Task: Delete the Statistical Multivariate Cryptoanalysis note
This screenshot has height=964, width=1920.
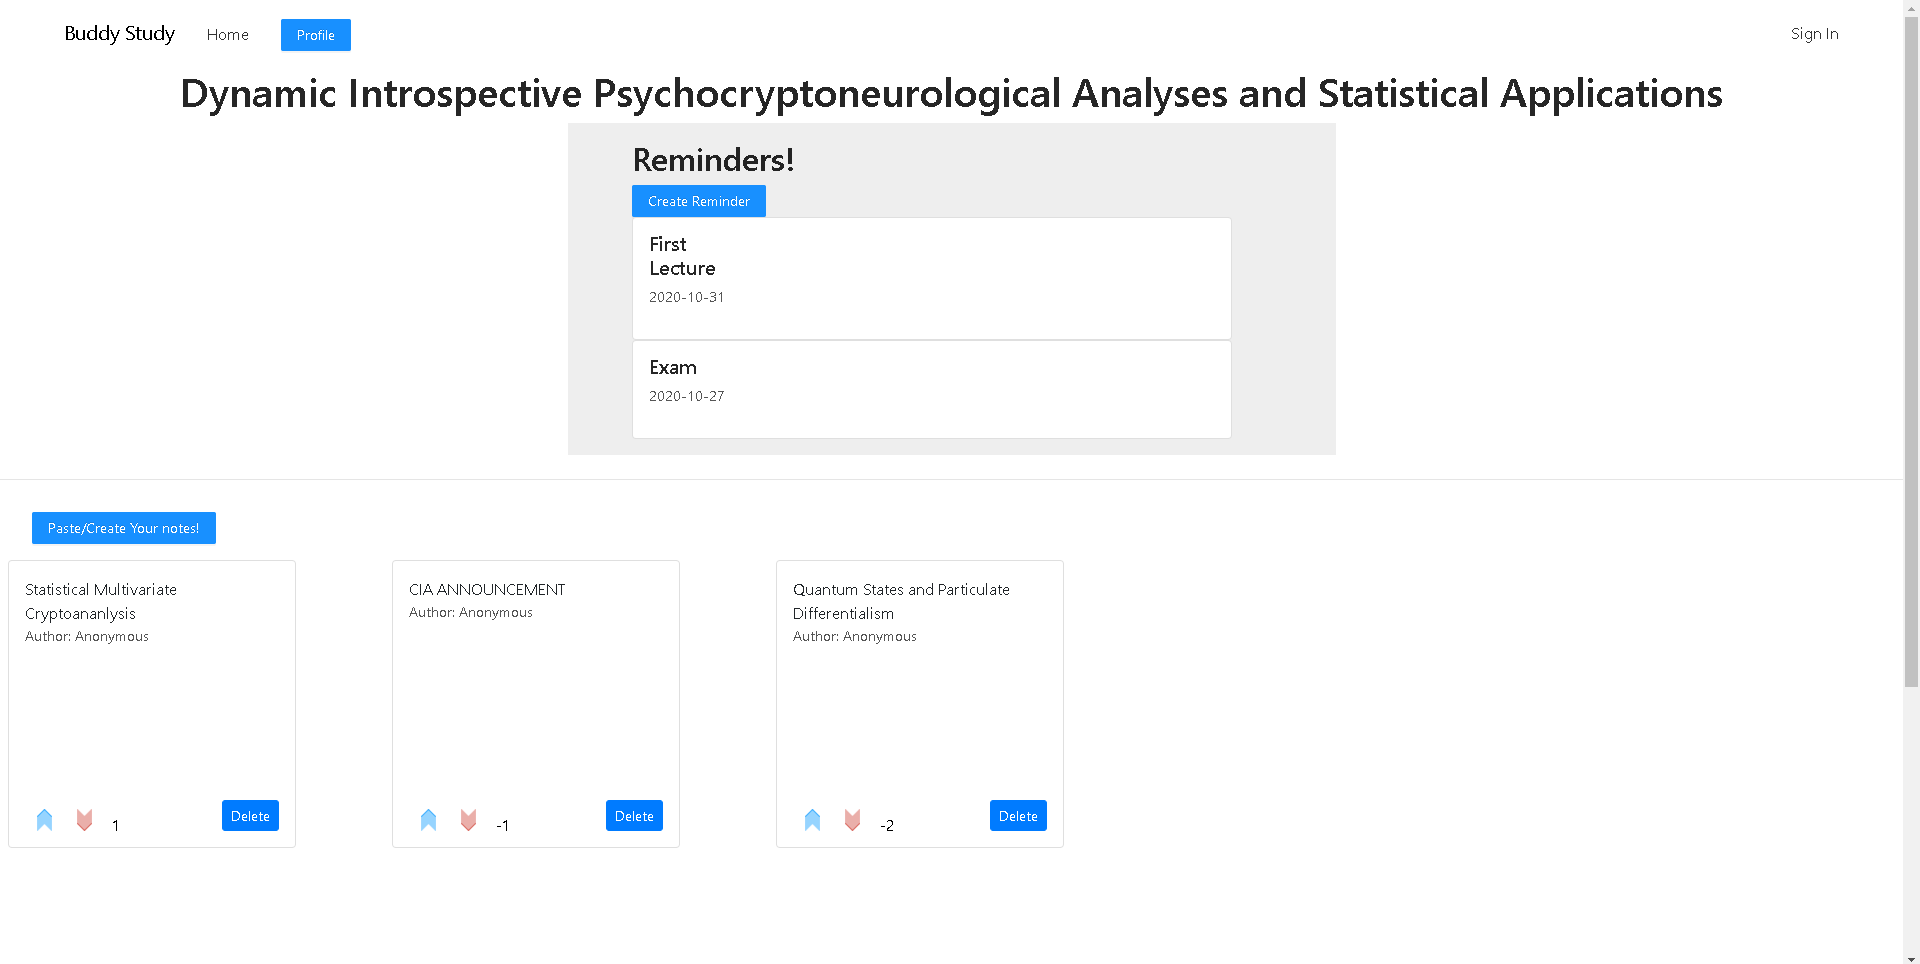Action: (250, 816)
